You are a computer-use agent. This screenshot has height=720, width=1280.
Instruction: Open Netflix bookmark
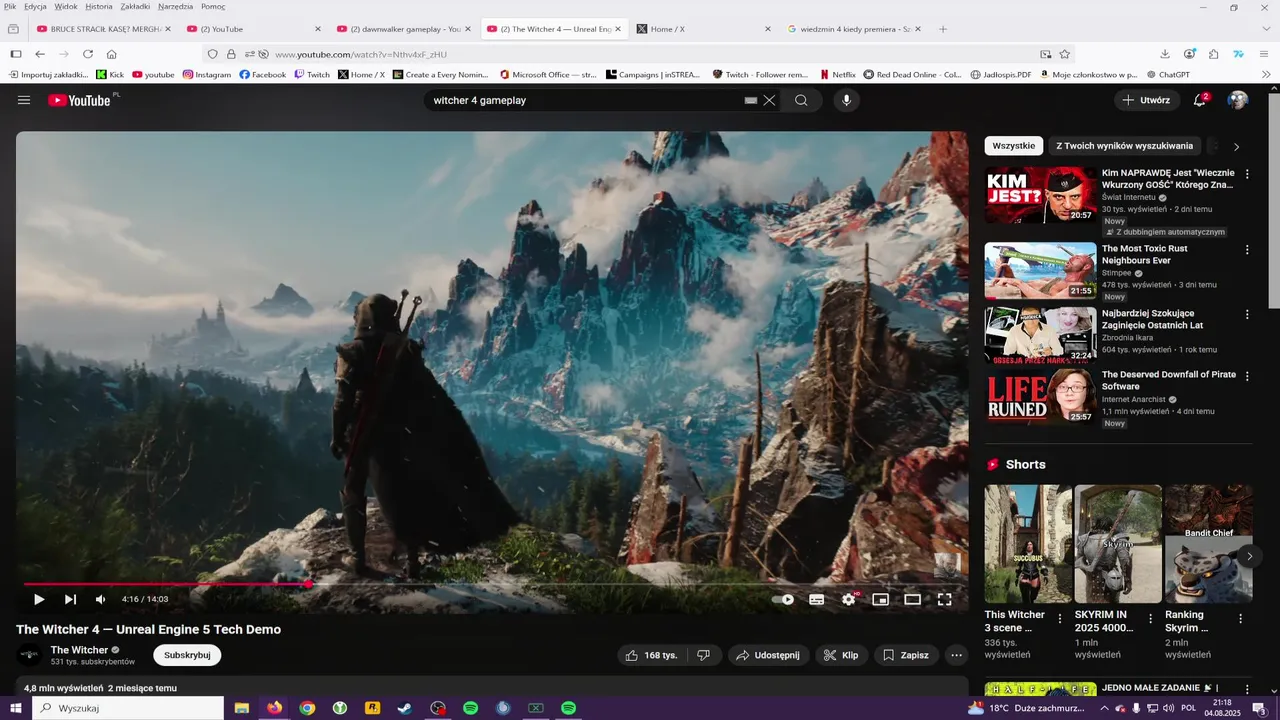[838, 74]
